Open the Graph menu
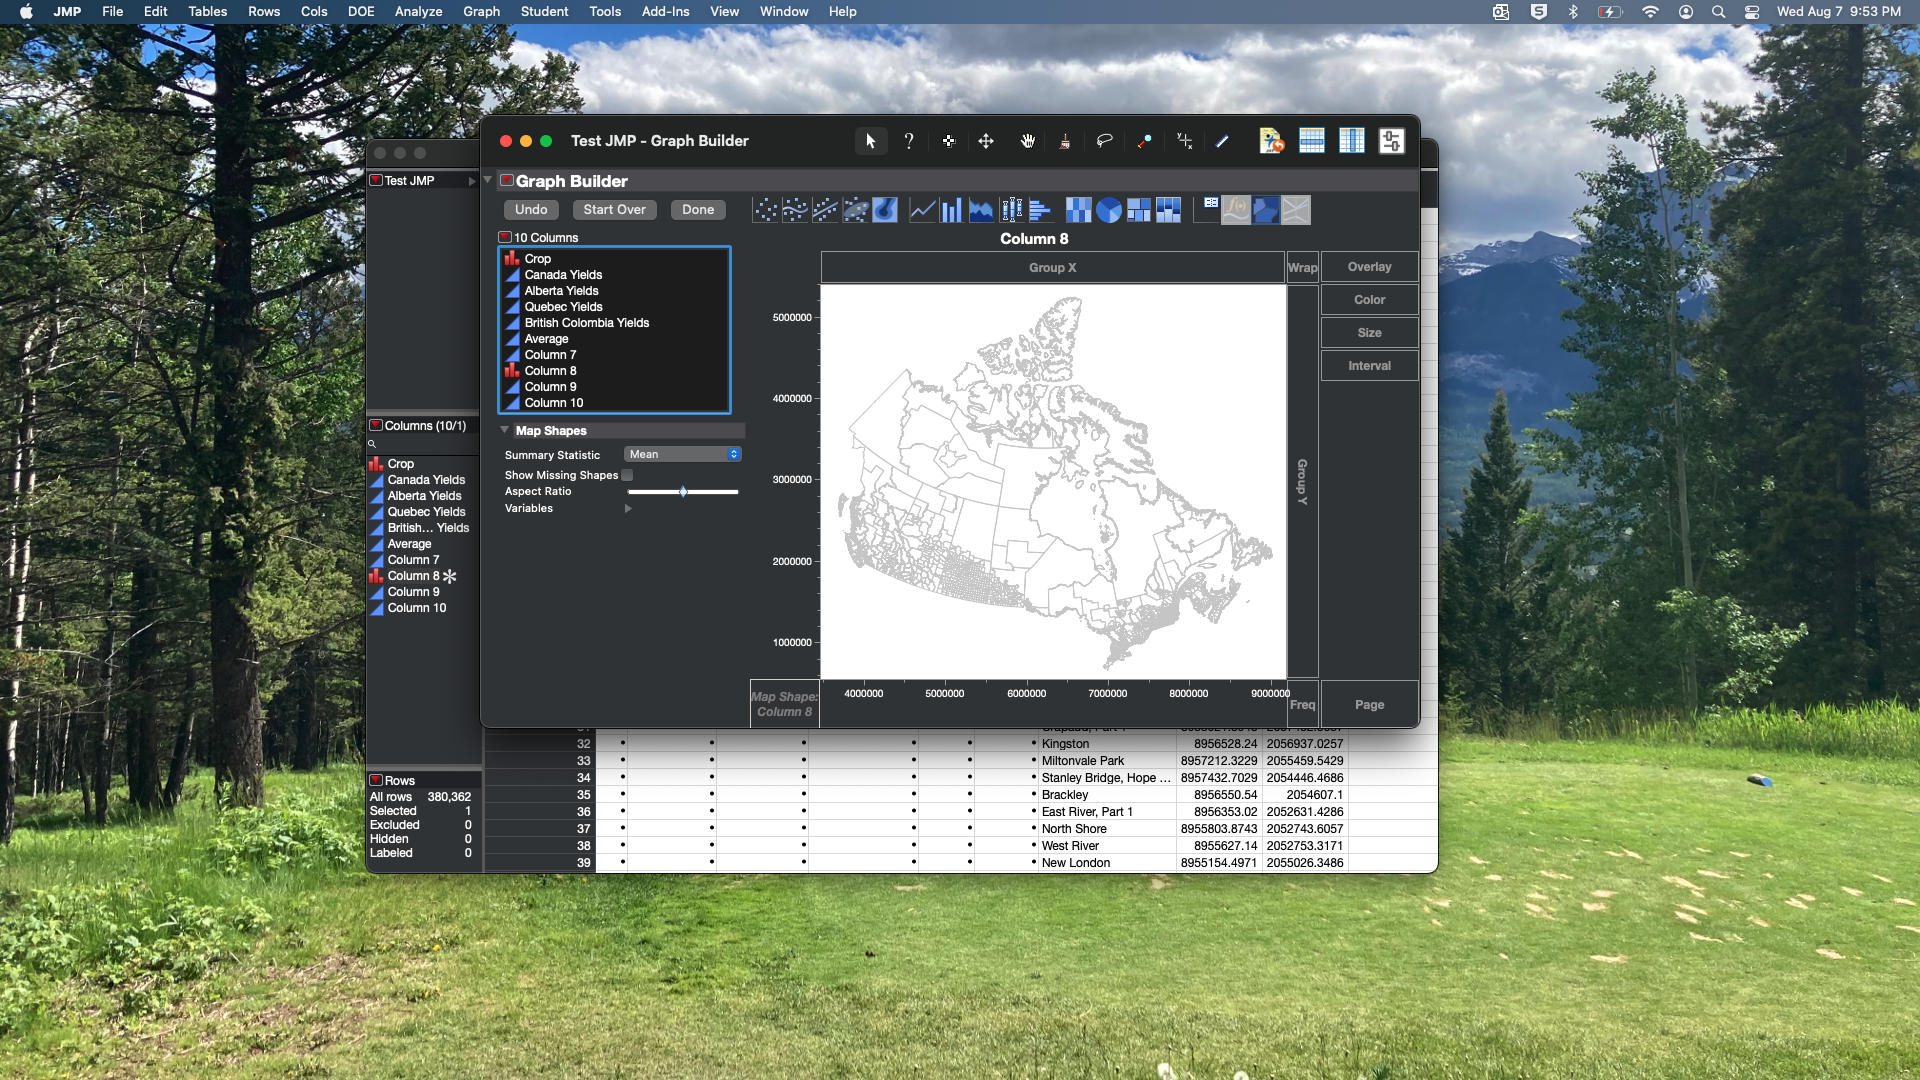1920x1080 pixels. coord(480,11)
